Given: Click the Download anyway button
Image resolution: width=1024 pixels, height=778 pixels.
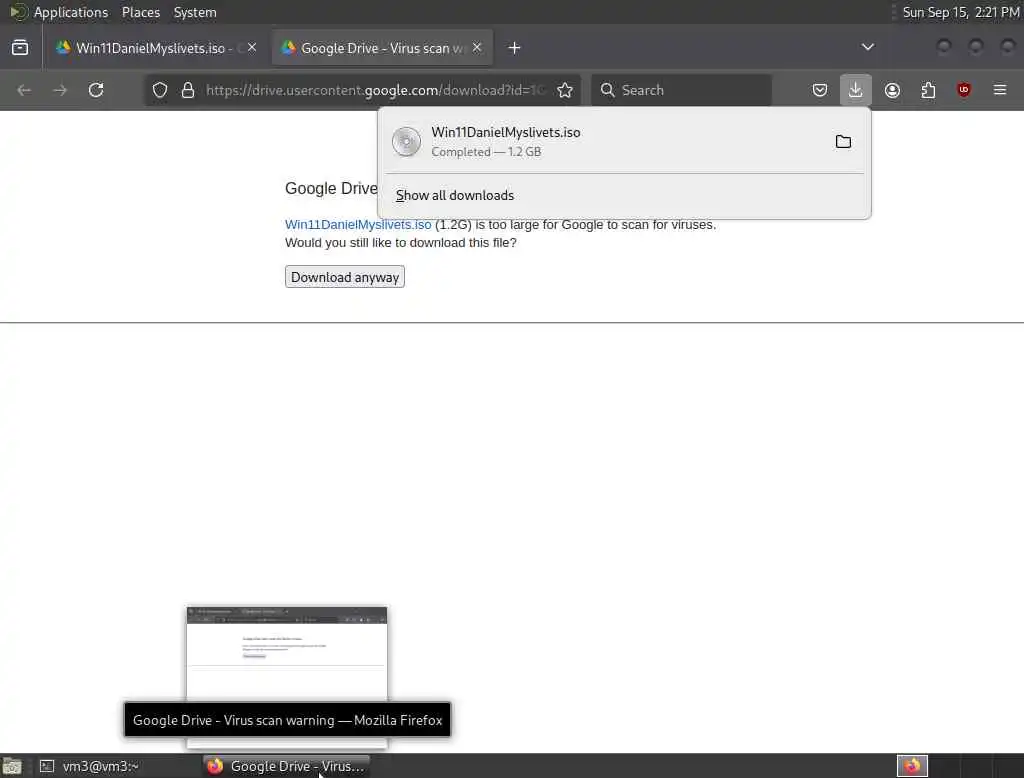Looking at the screenshot, I should pyautogui.click(x=345, y=277).
